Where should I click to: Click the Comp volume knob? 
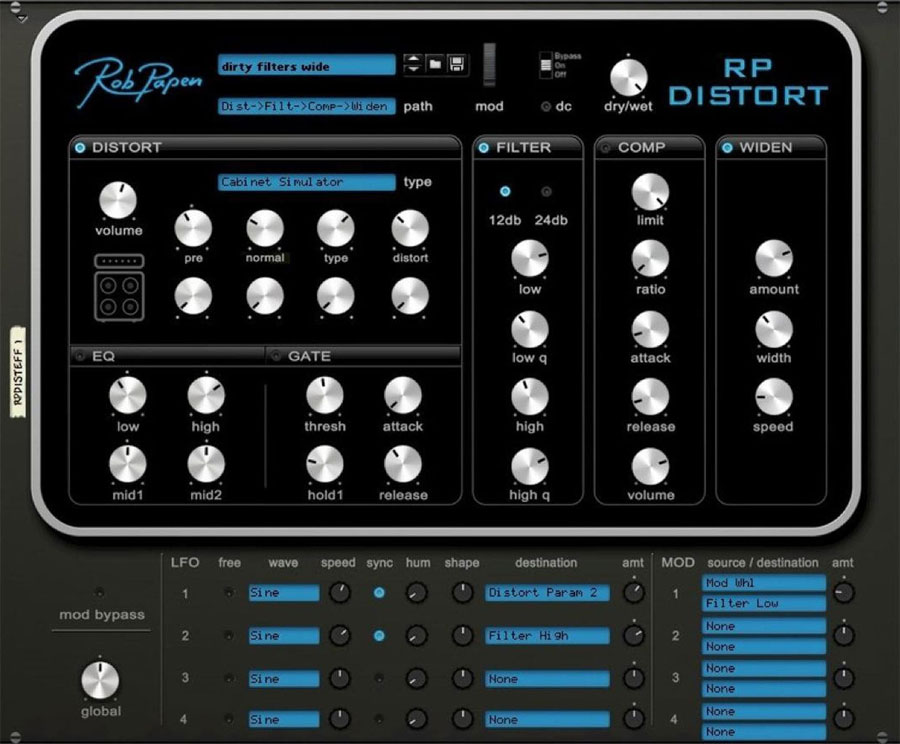point(650,467)
